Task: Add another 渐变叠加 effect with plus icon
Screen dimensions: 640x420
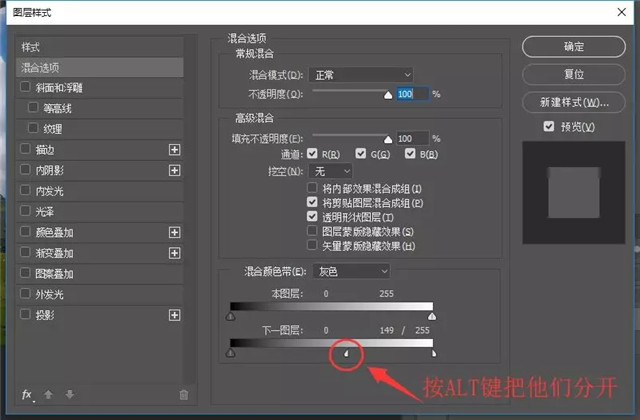Action: [174, 253]
